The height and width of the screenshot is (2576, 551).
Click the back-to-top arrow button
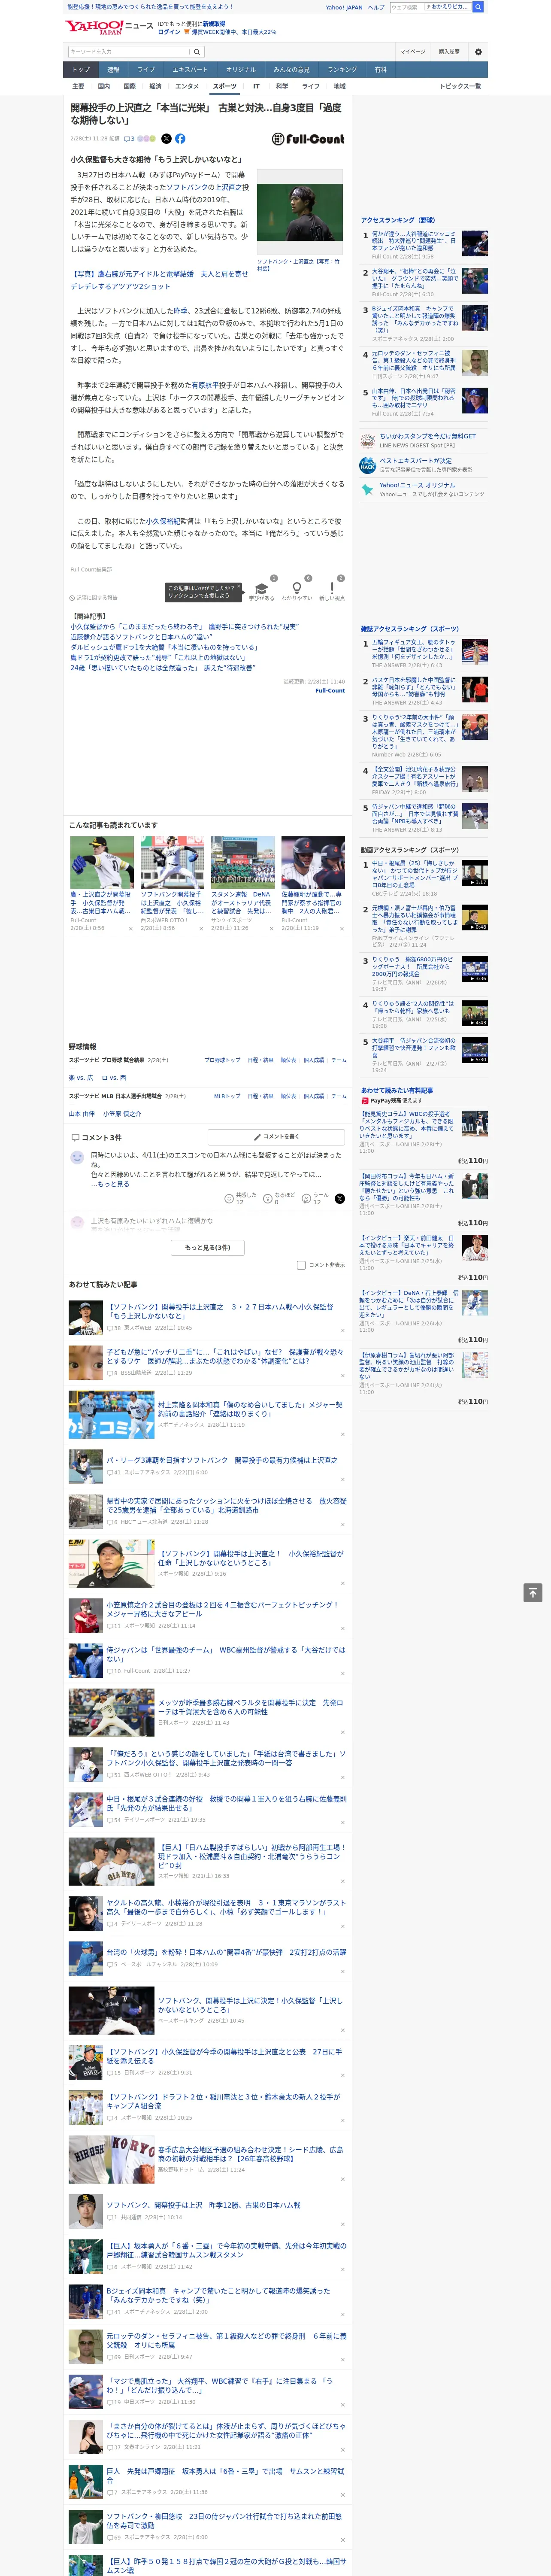point(533,1593)
